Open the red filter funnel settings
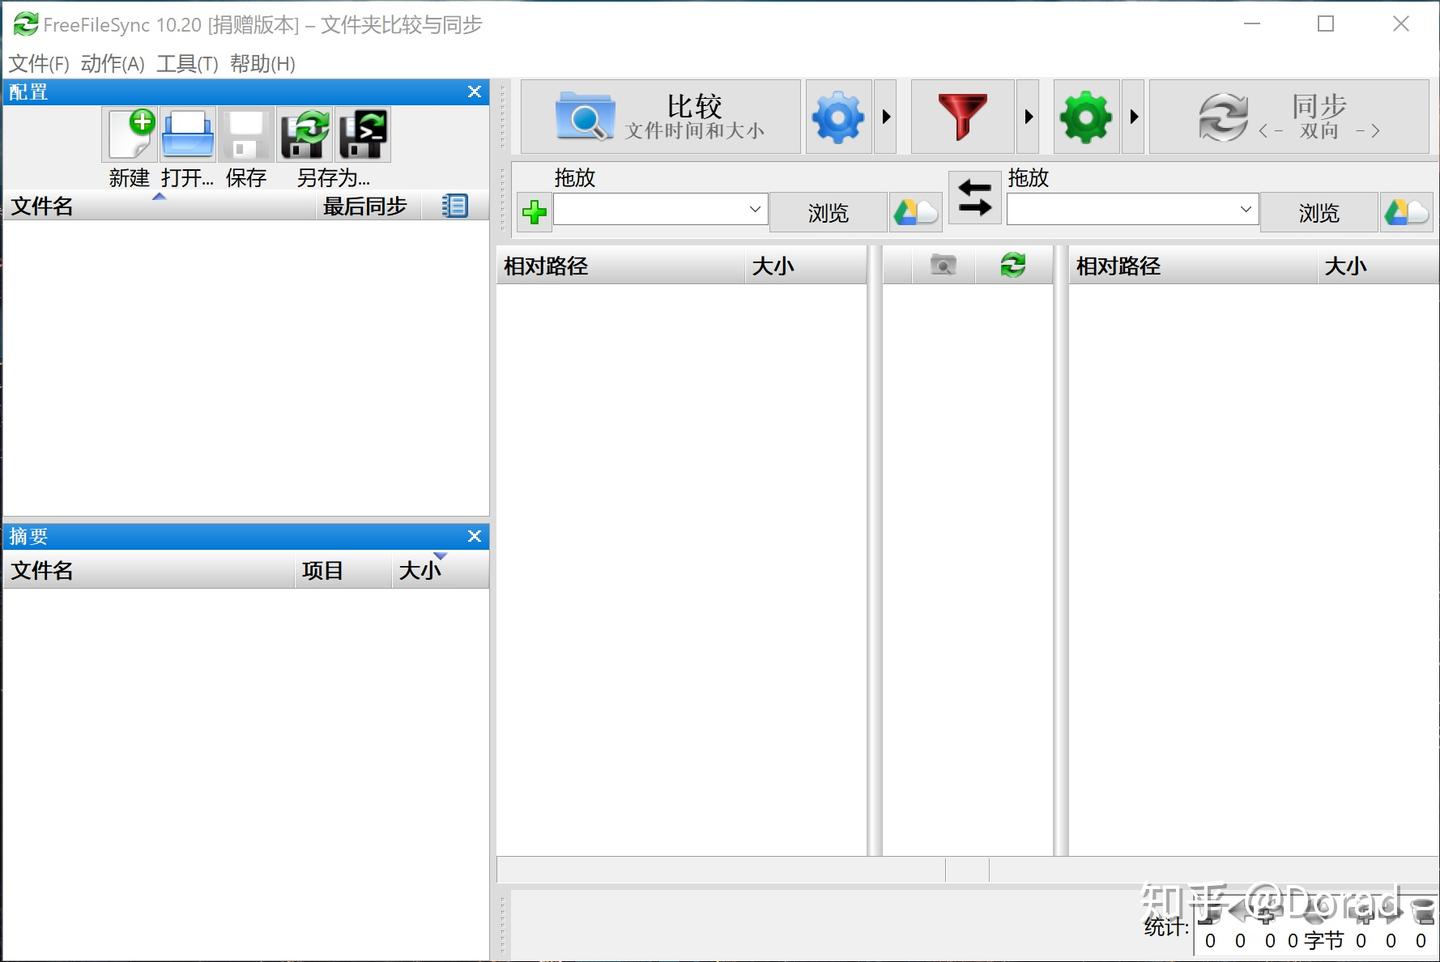The height and width of the screenshot is (962, 1440). click(x=961, y=116)
